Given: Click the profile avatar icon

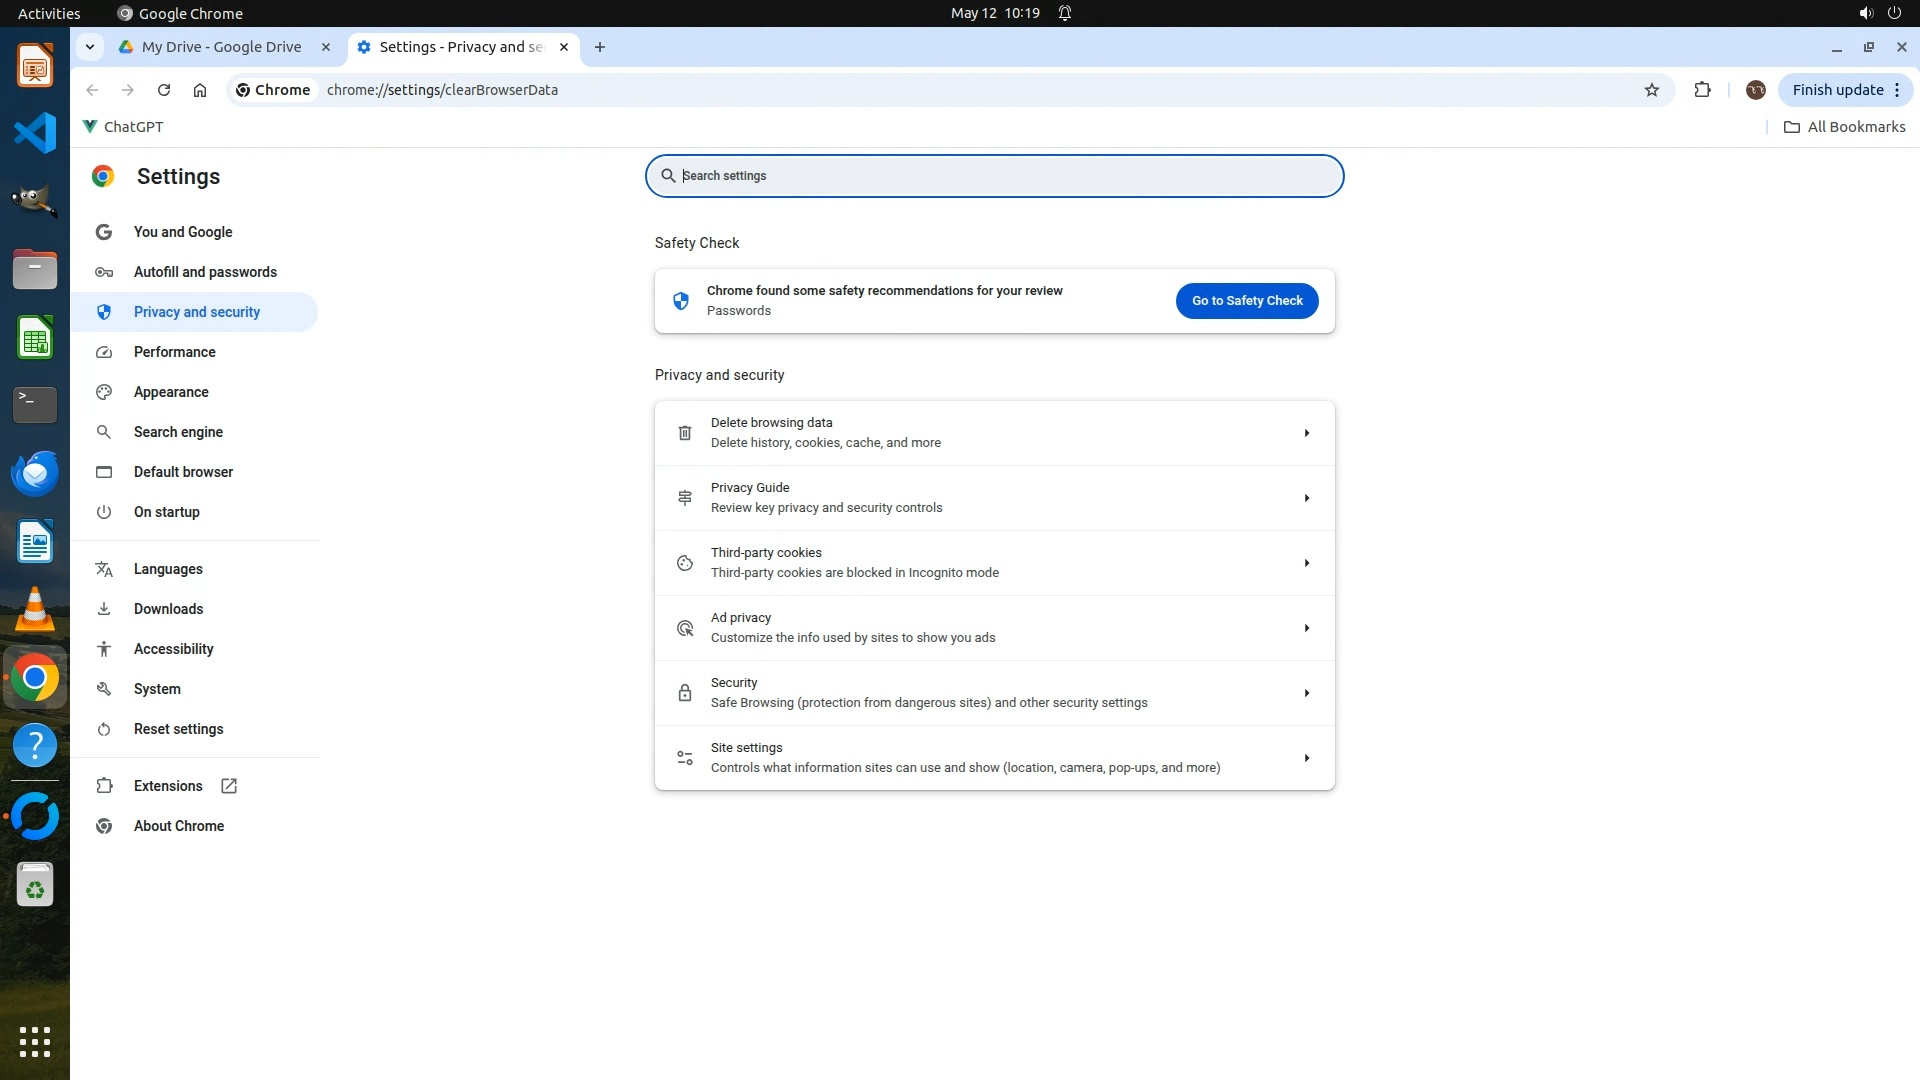Looking at the screenshot, I should pyautogui.click(x=1755, y=90).
